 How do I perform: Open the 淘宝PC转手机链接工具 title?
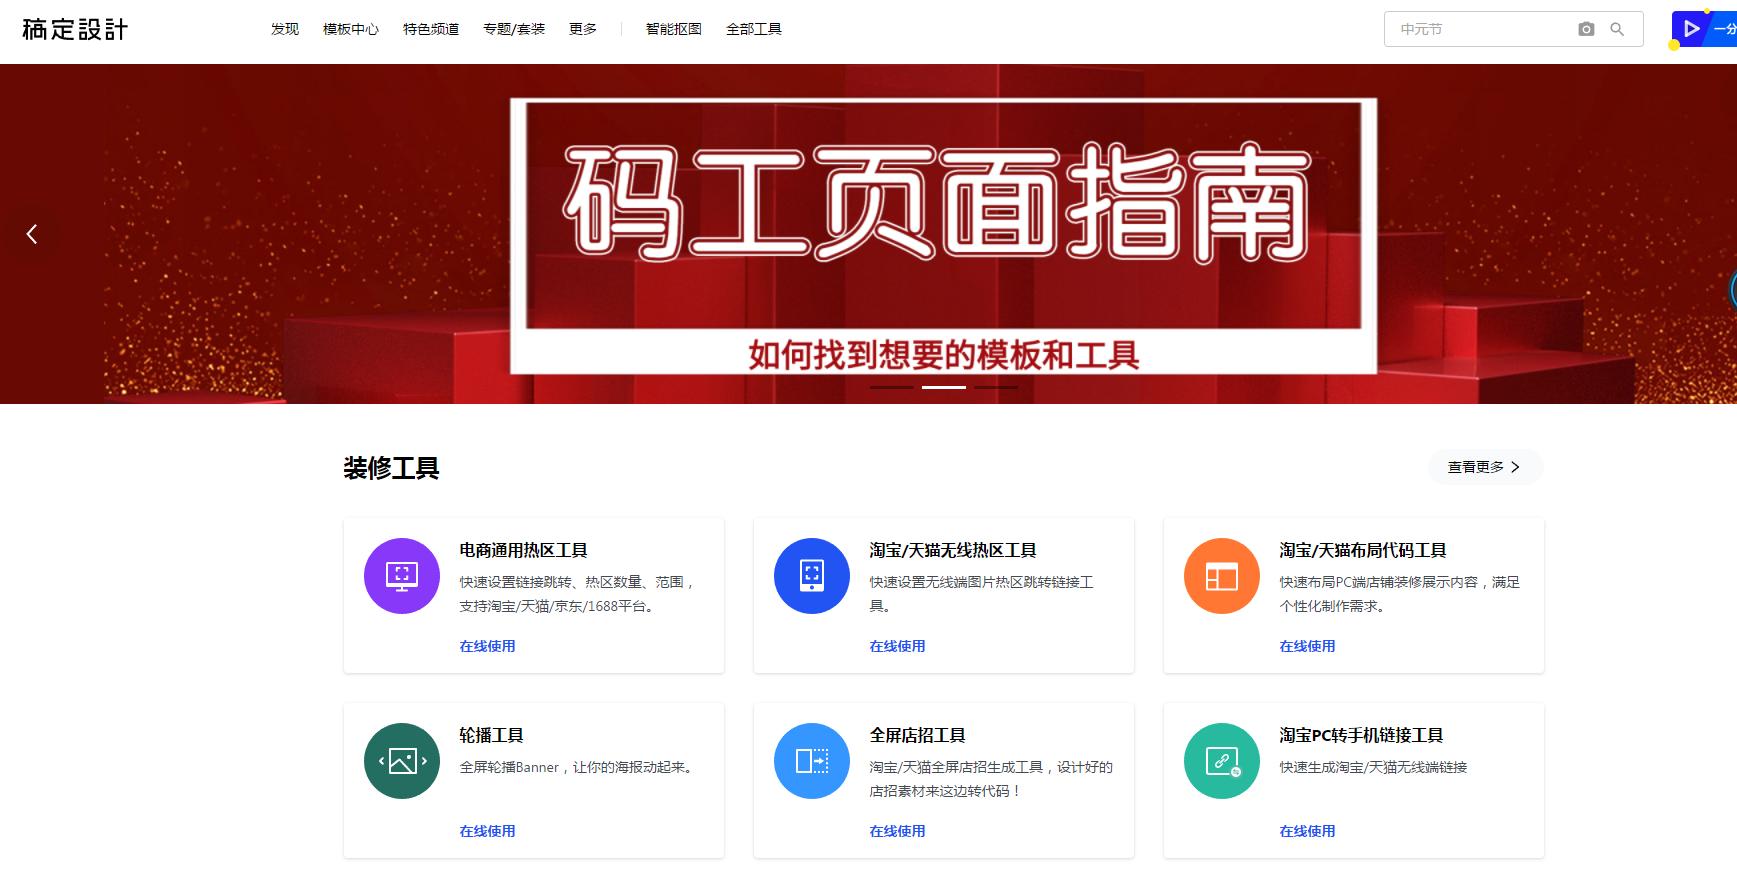pyautogui.click(x=1361, y=735)
